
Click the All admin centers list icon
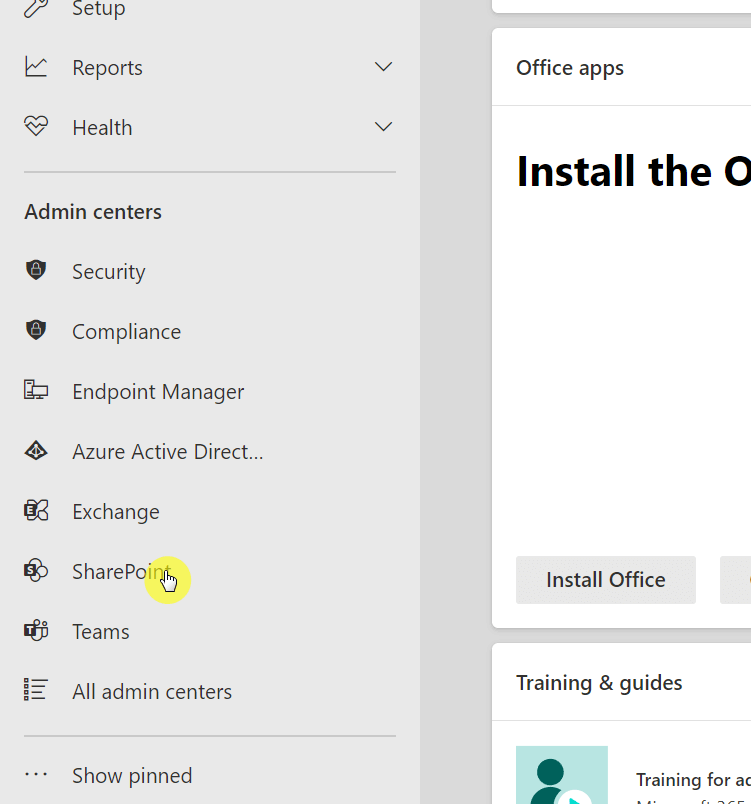tap(36, 690)
